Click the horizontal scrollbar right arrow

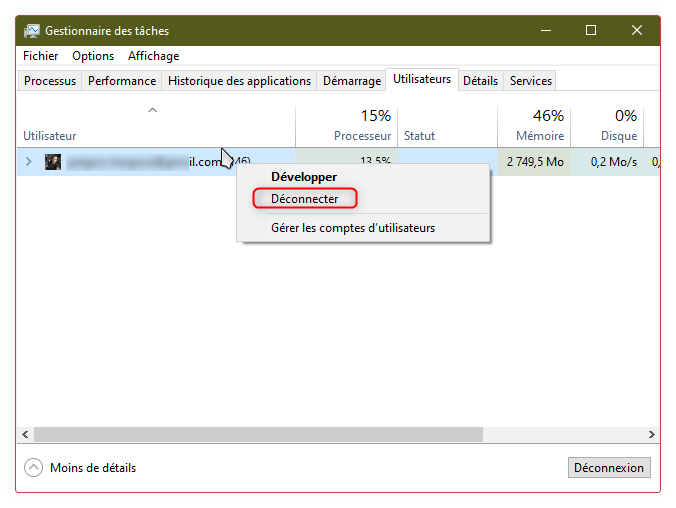651,435
